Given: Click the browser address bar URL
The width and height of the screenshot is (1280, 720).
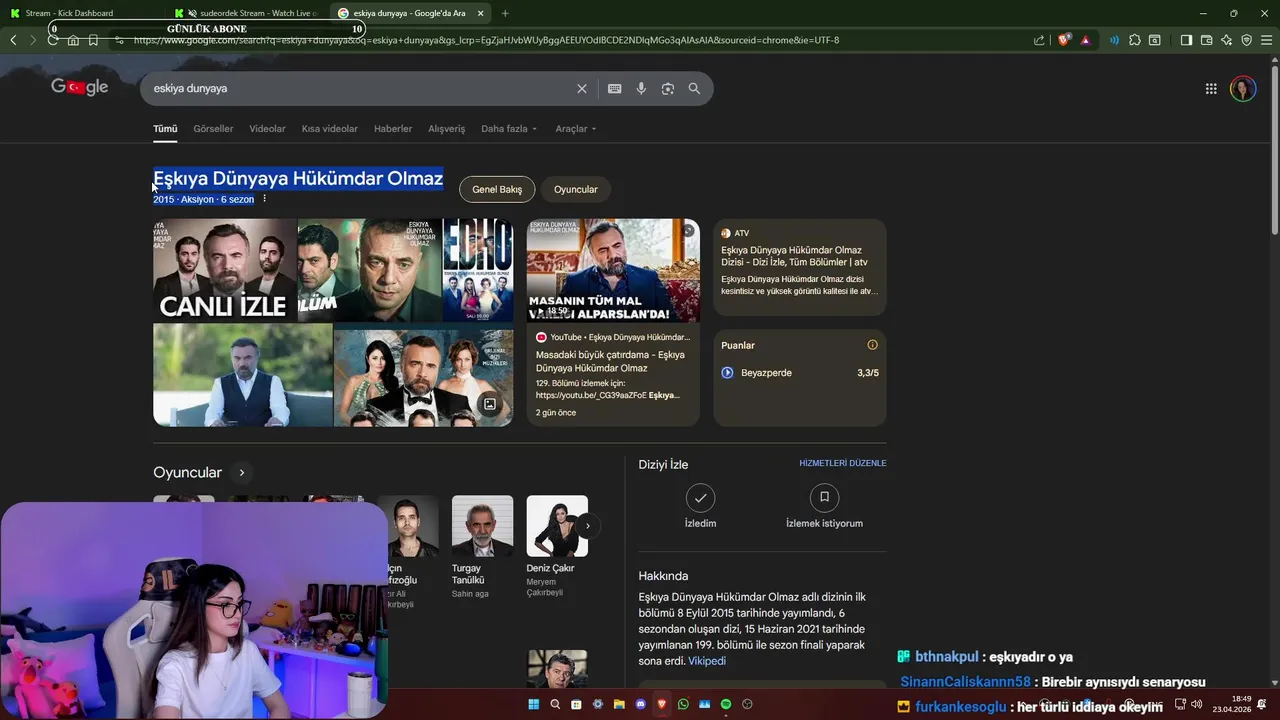Looking at the screenshot, I should tap(485, 40).
